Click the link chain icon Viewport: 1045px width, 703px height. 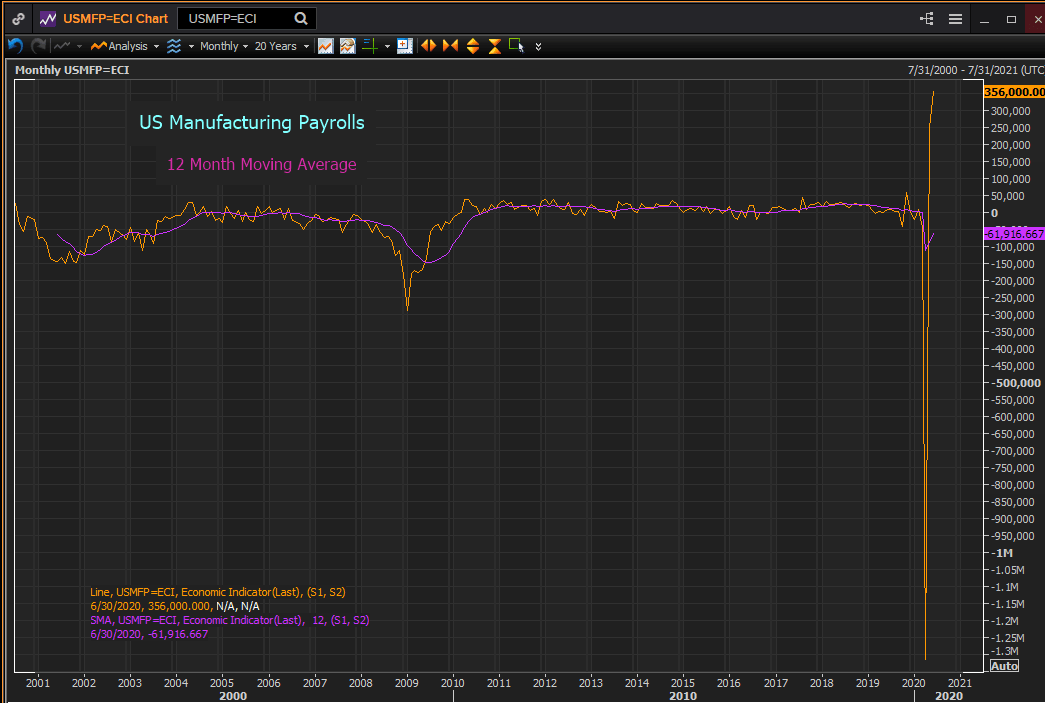pyautogui.click(x=19, y=18)
